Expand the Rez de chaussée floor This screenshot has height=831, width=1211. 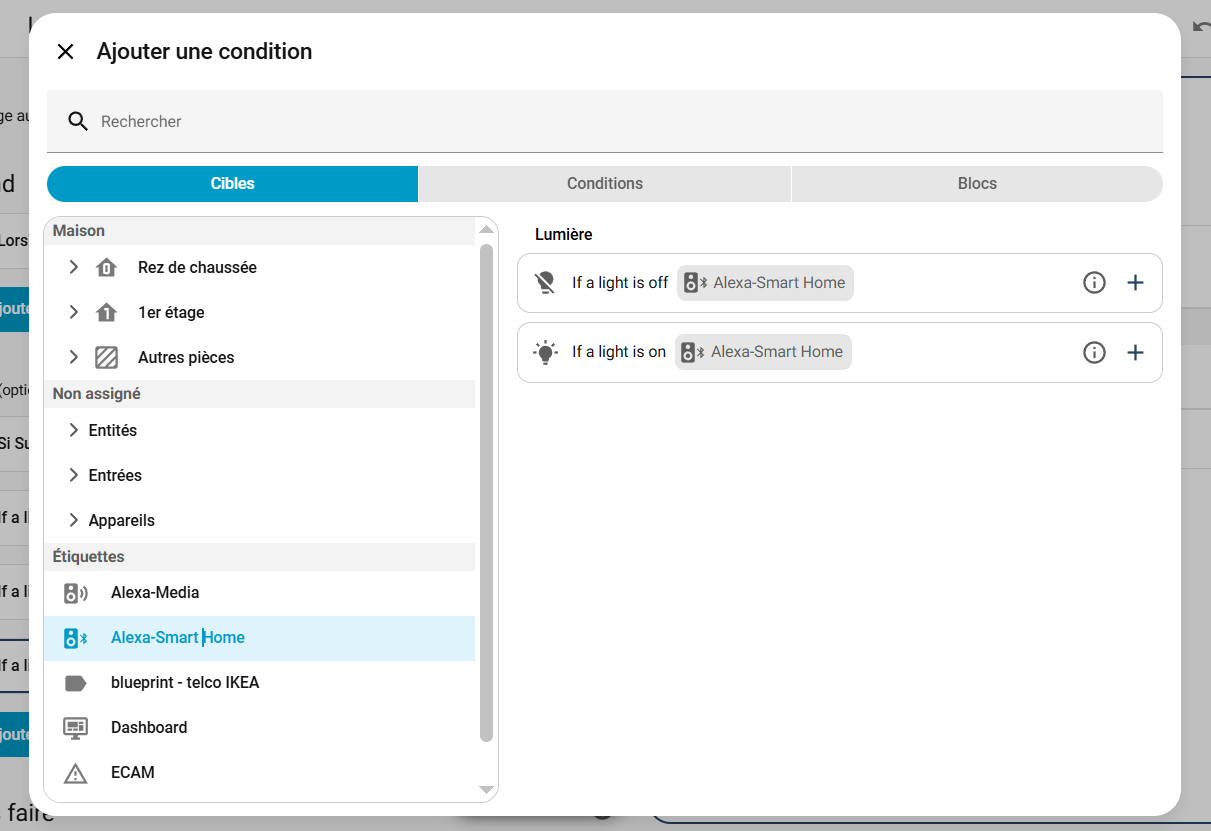pyautogui.click(x=73, y=267)
